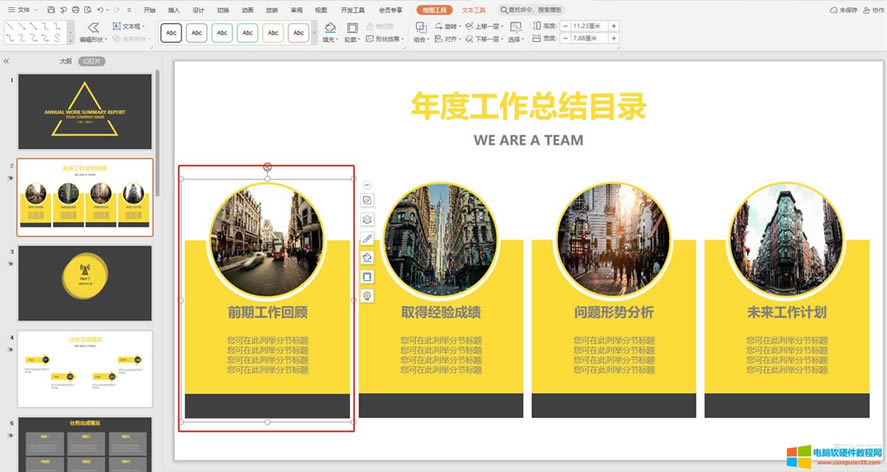Click the Edit Shape (编辑形状) icon
The image size is (887, 472).
[x=93, y=27]
